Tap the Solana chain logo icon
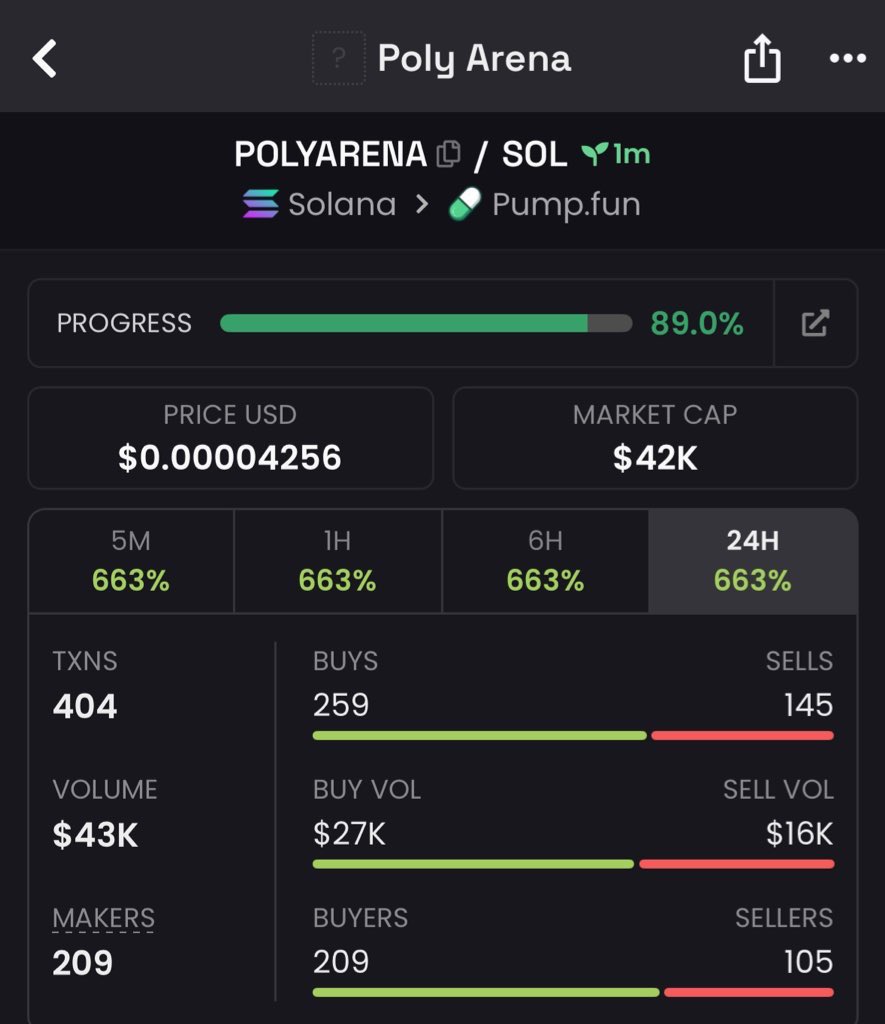The height and width of the screenshot is (1024, 885). 261,205
